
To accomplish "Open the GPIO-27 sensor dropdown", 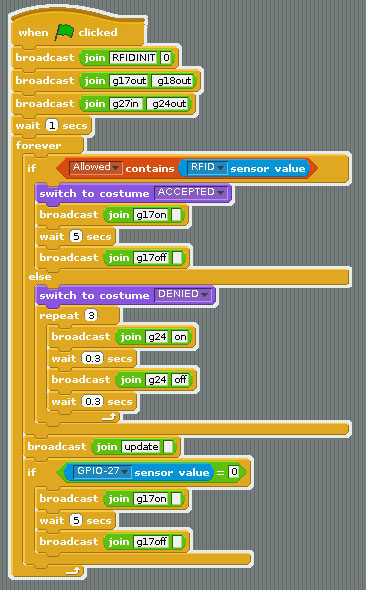I will (103, 471).
